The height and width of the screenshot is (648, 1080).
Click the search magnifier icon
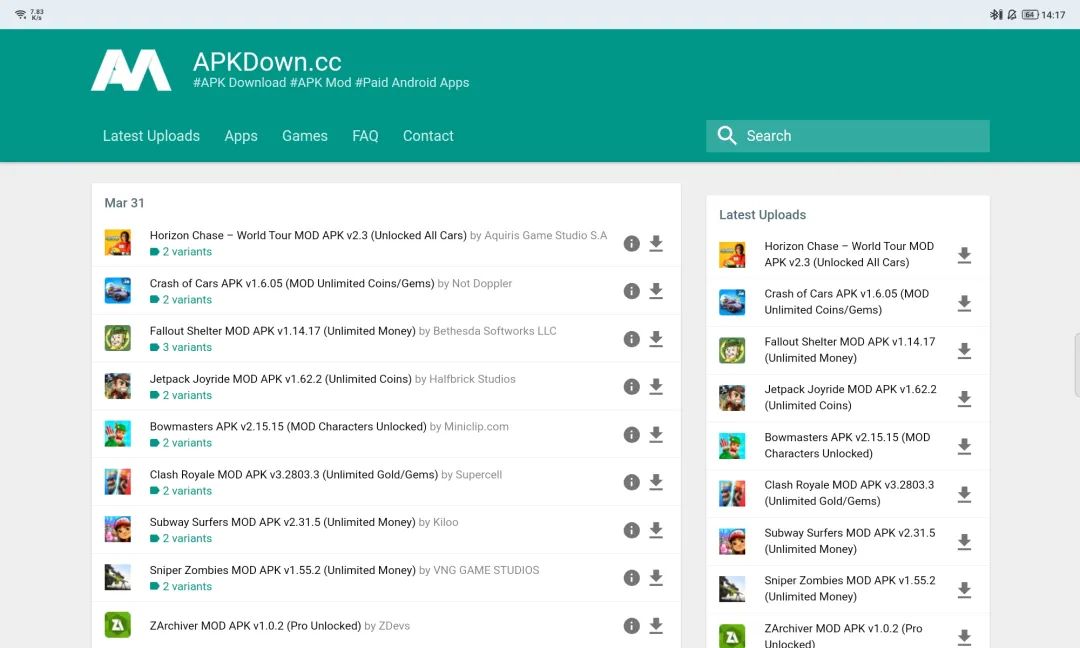727,135
